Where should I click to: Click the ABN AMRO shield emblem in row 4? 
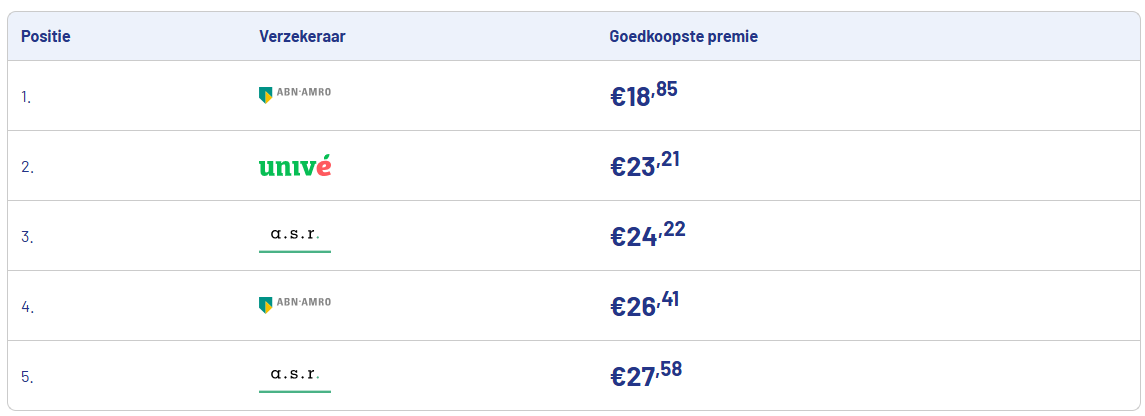[265, 304]
